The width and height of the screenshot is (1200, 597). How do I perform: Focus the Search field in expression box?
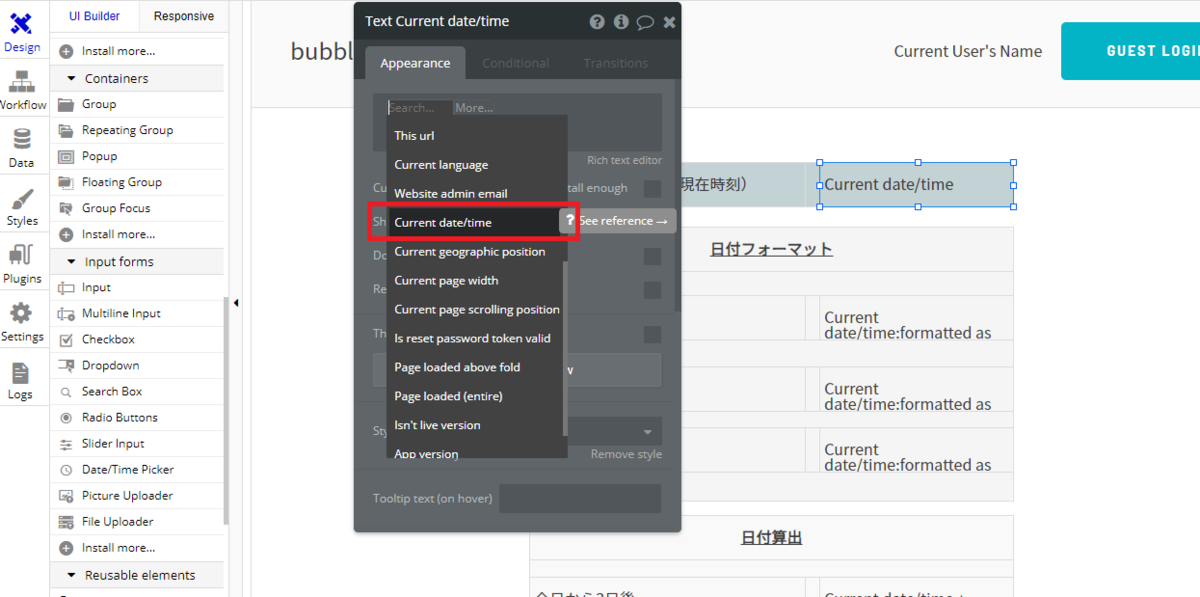418,107
